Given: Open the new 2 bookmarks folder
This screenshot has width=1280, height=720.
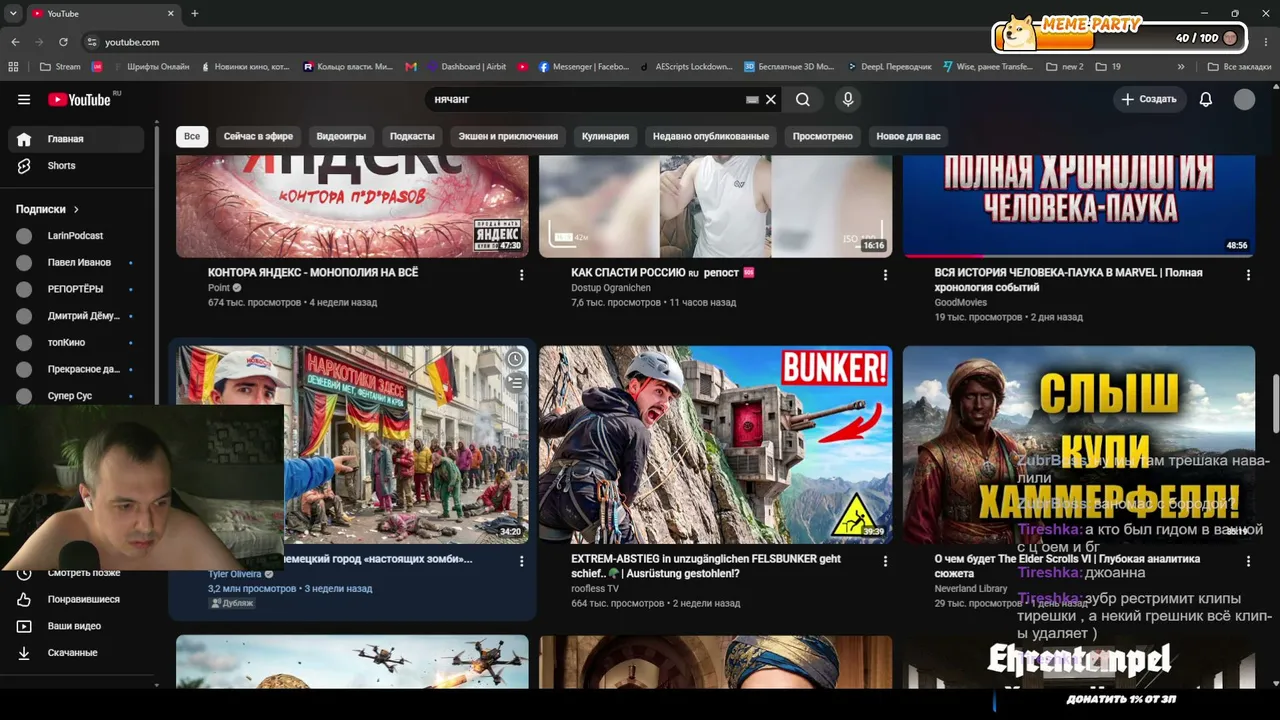Looking at the screenshot, I should (x=1065, y=67).
